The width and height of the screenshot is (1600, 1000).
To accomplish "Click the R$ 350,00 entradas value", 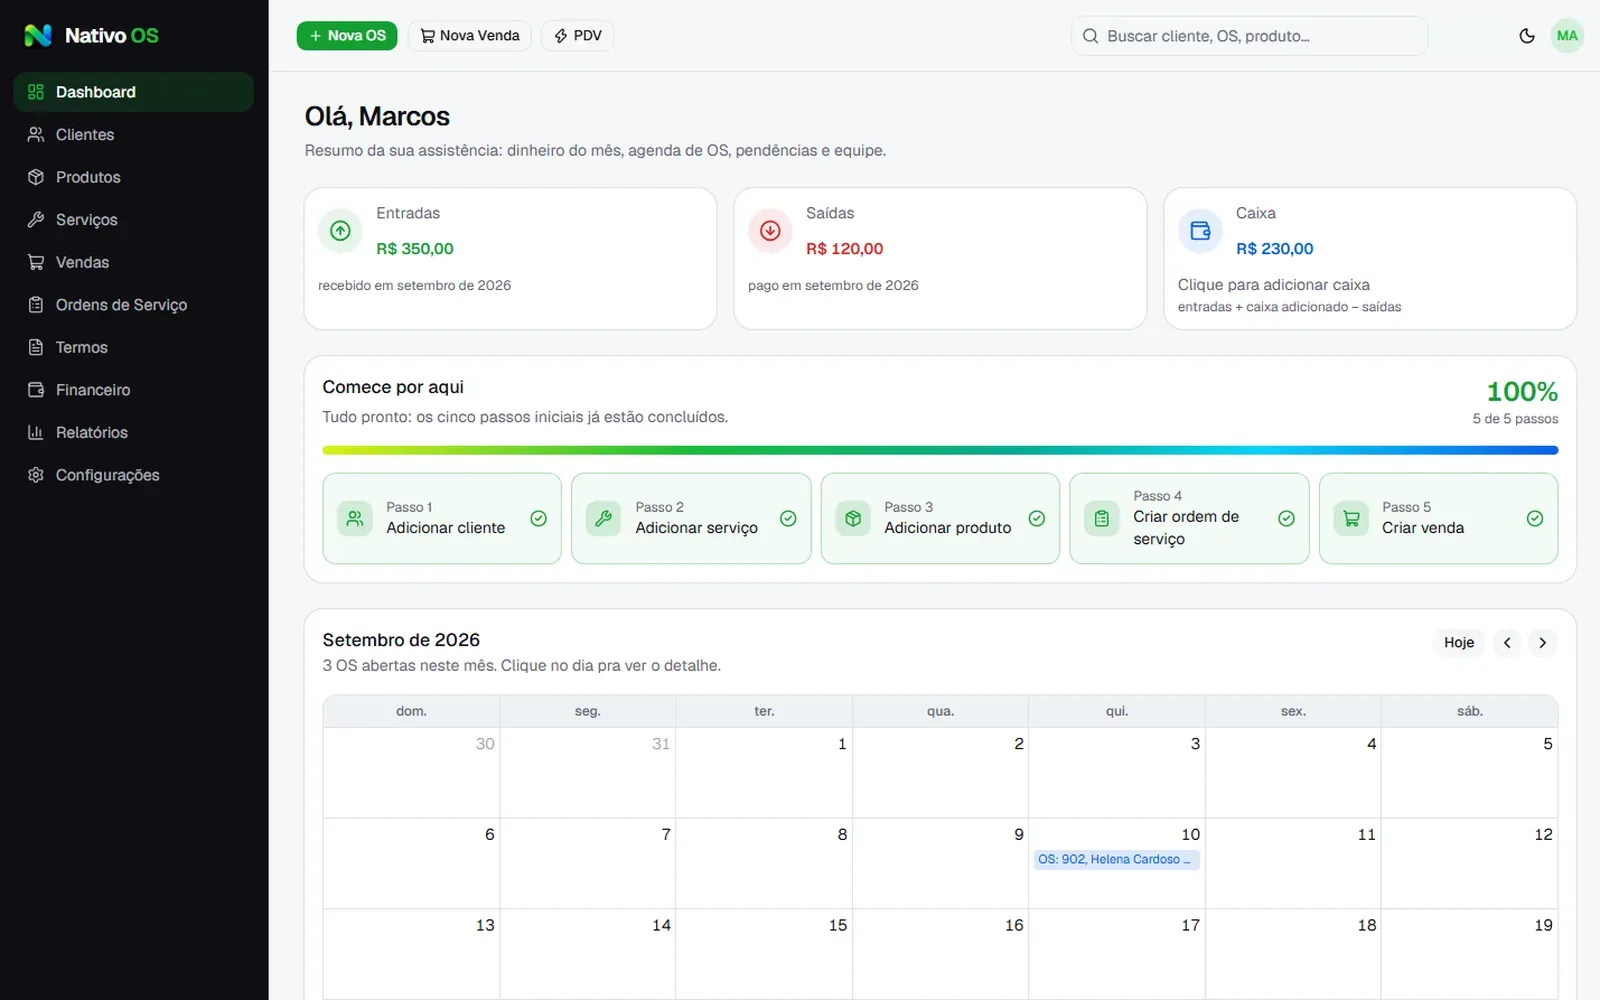I will coord(415,249).
